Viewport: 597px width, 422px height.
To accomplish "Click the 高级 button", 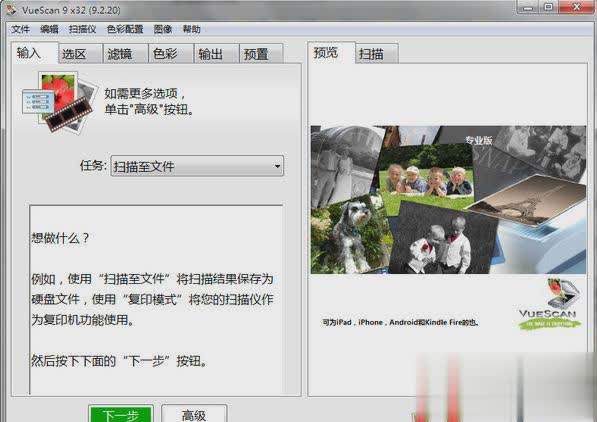I will (x=194, y=414).
